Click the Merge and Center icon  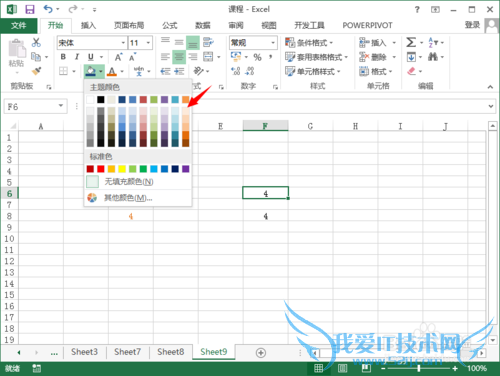pos(208,57)
